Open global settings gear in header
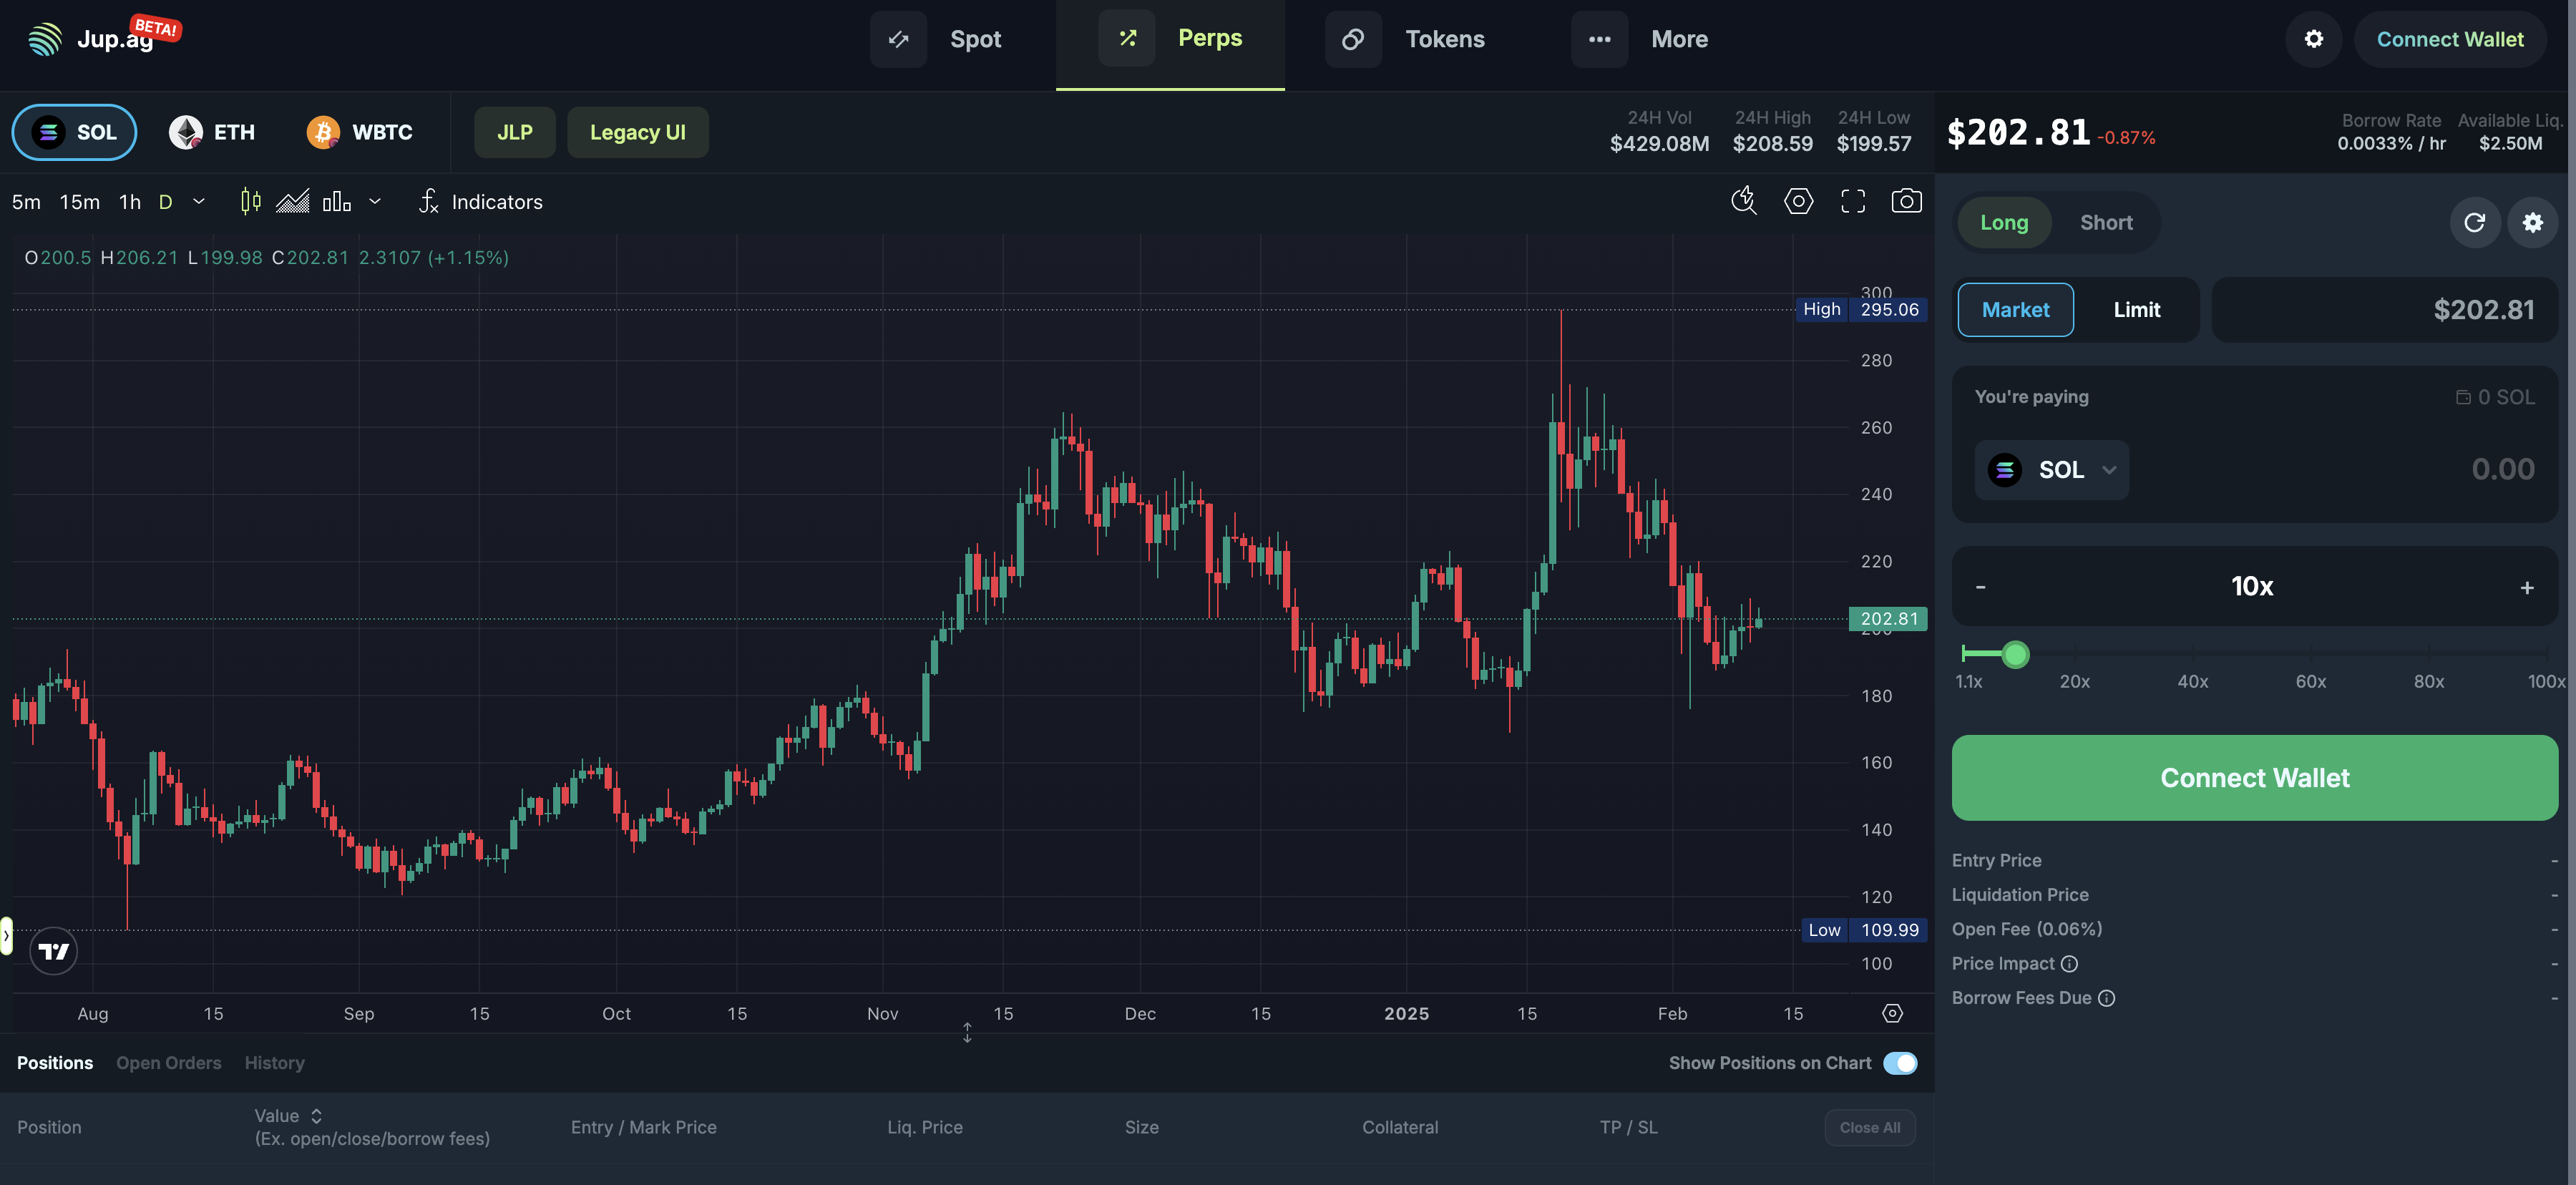The width and height of the screenshot is (2576, 1185). [2313, 39]
